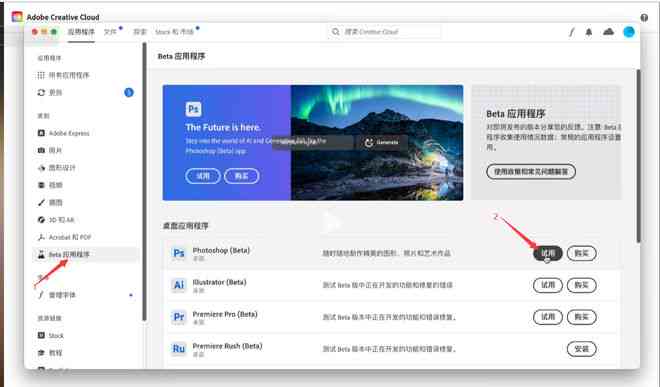Click the Search Creative Cloud field

coord(385,32)
